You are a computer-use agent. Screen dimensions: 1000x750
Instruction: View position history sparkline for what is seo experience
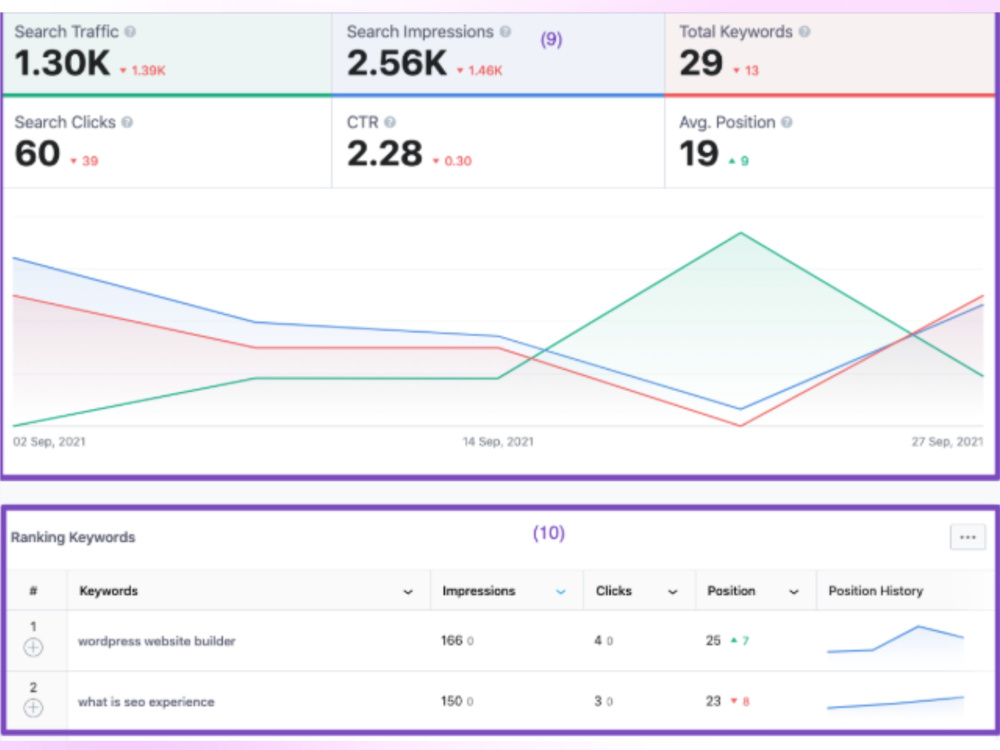tap(895, 702)
